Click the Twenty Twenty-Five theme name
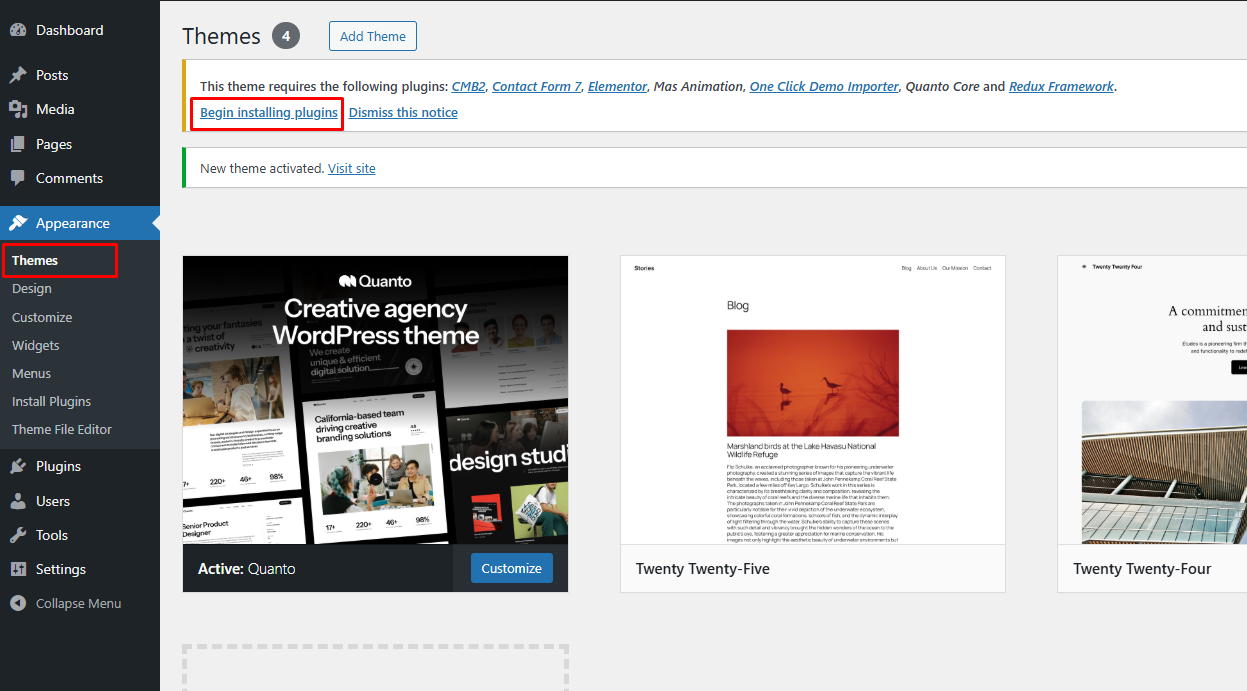1247x691 pixels. pyautogui.click(x=703, y=568)
